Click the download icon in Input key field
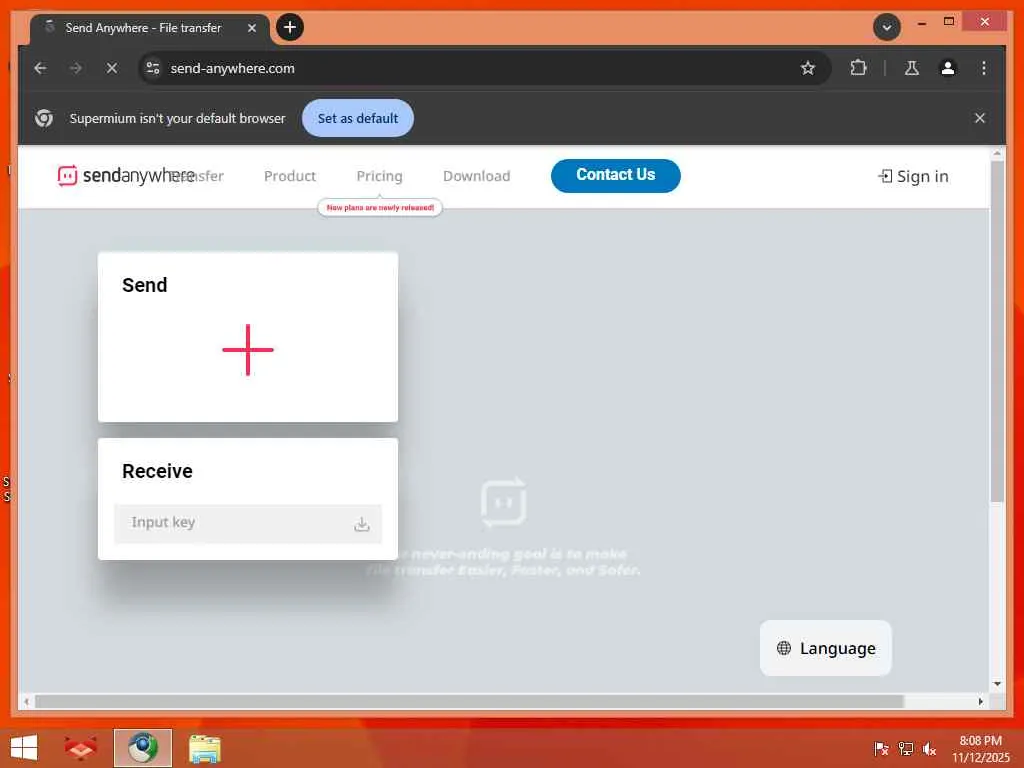The height and width of the screenshot is (768, 1024). point(362,524)
